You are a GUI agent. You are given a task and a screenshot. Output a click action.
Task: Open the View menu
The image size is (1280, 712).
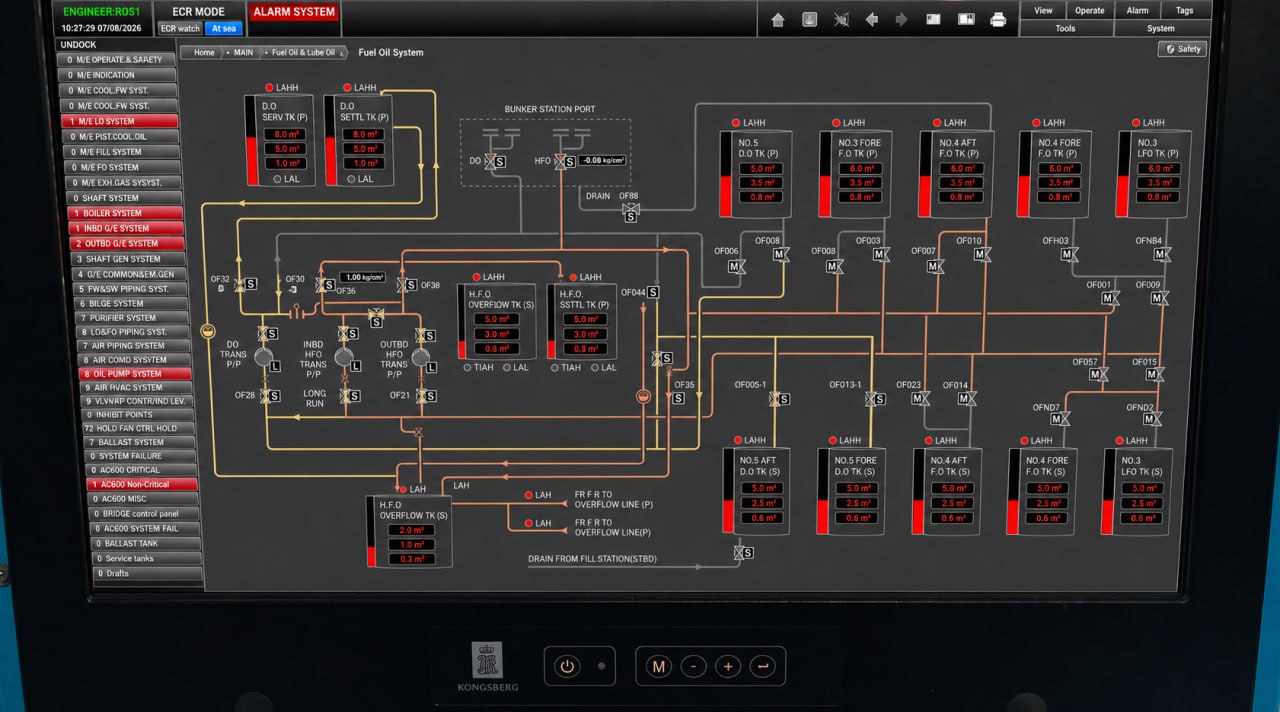coord(1043,10)
